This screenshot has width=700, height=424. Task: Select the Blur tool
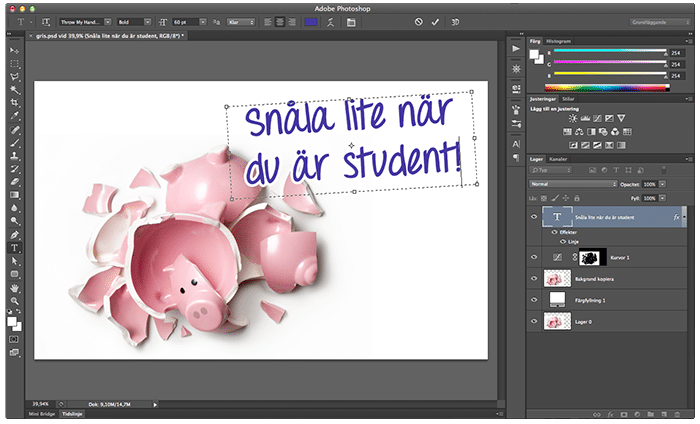14,208
